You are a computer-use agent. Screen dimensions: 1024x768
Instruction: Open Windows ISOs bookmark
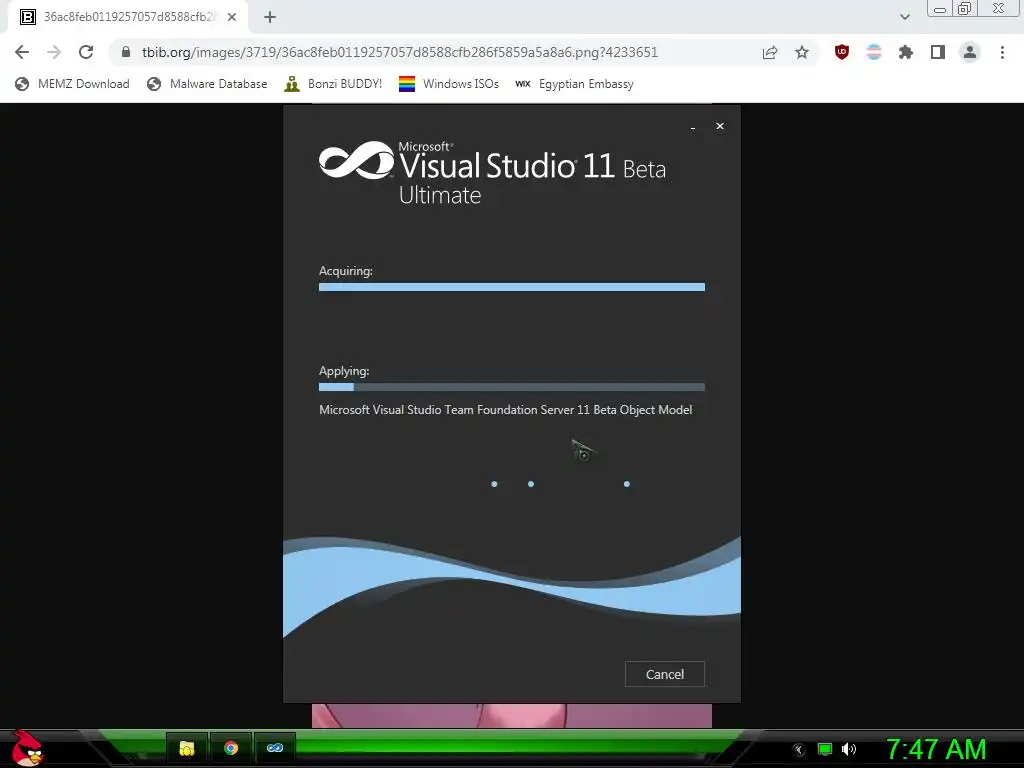(449, 84)
